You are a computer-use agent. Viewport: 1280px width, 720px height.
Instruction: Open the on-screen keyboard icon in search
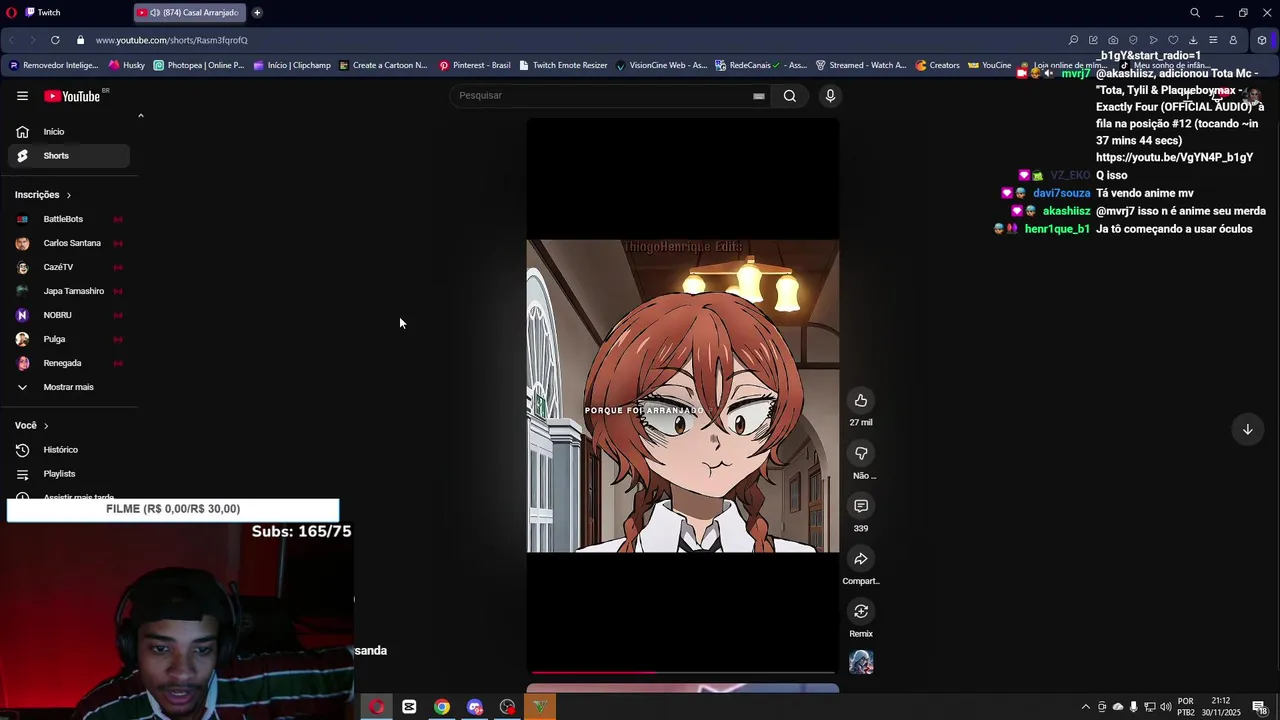point(759,96)
